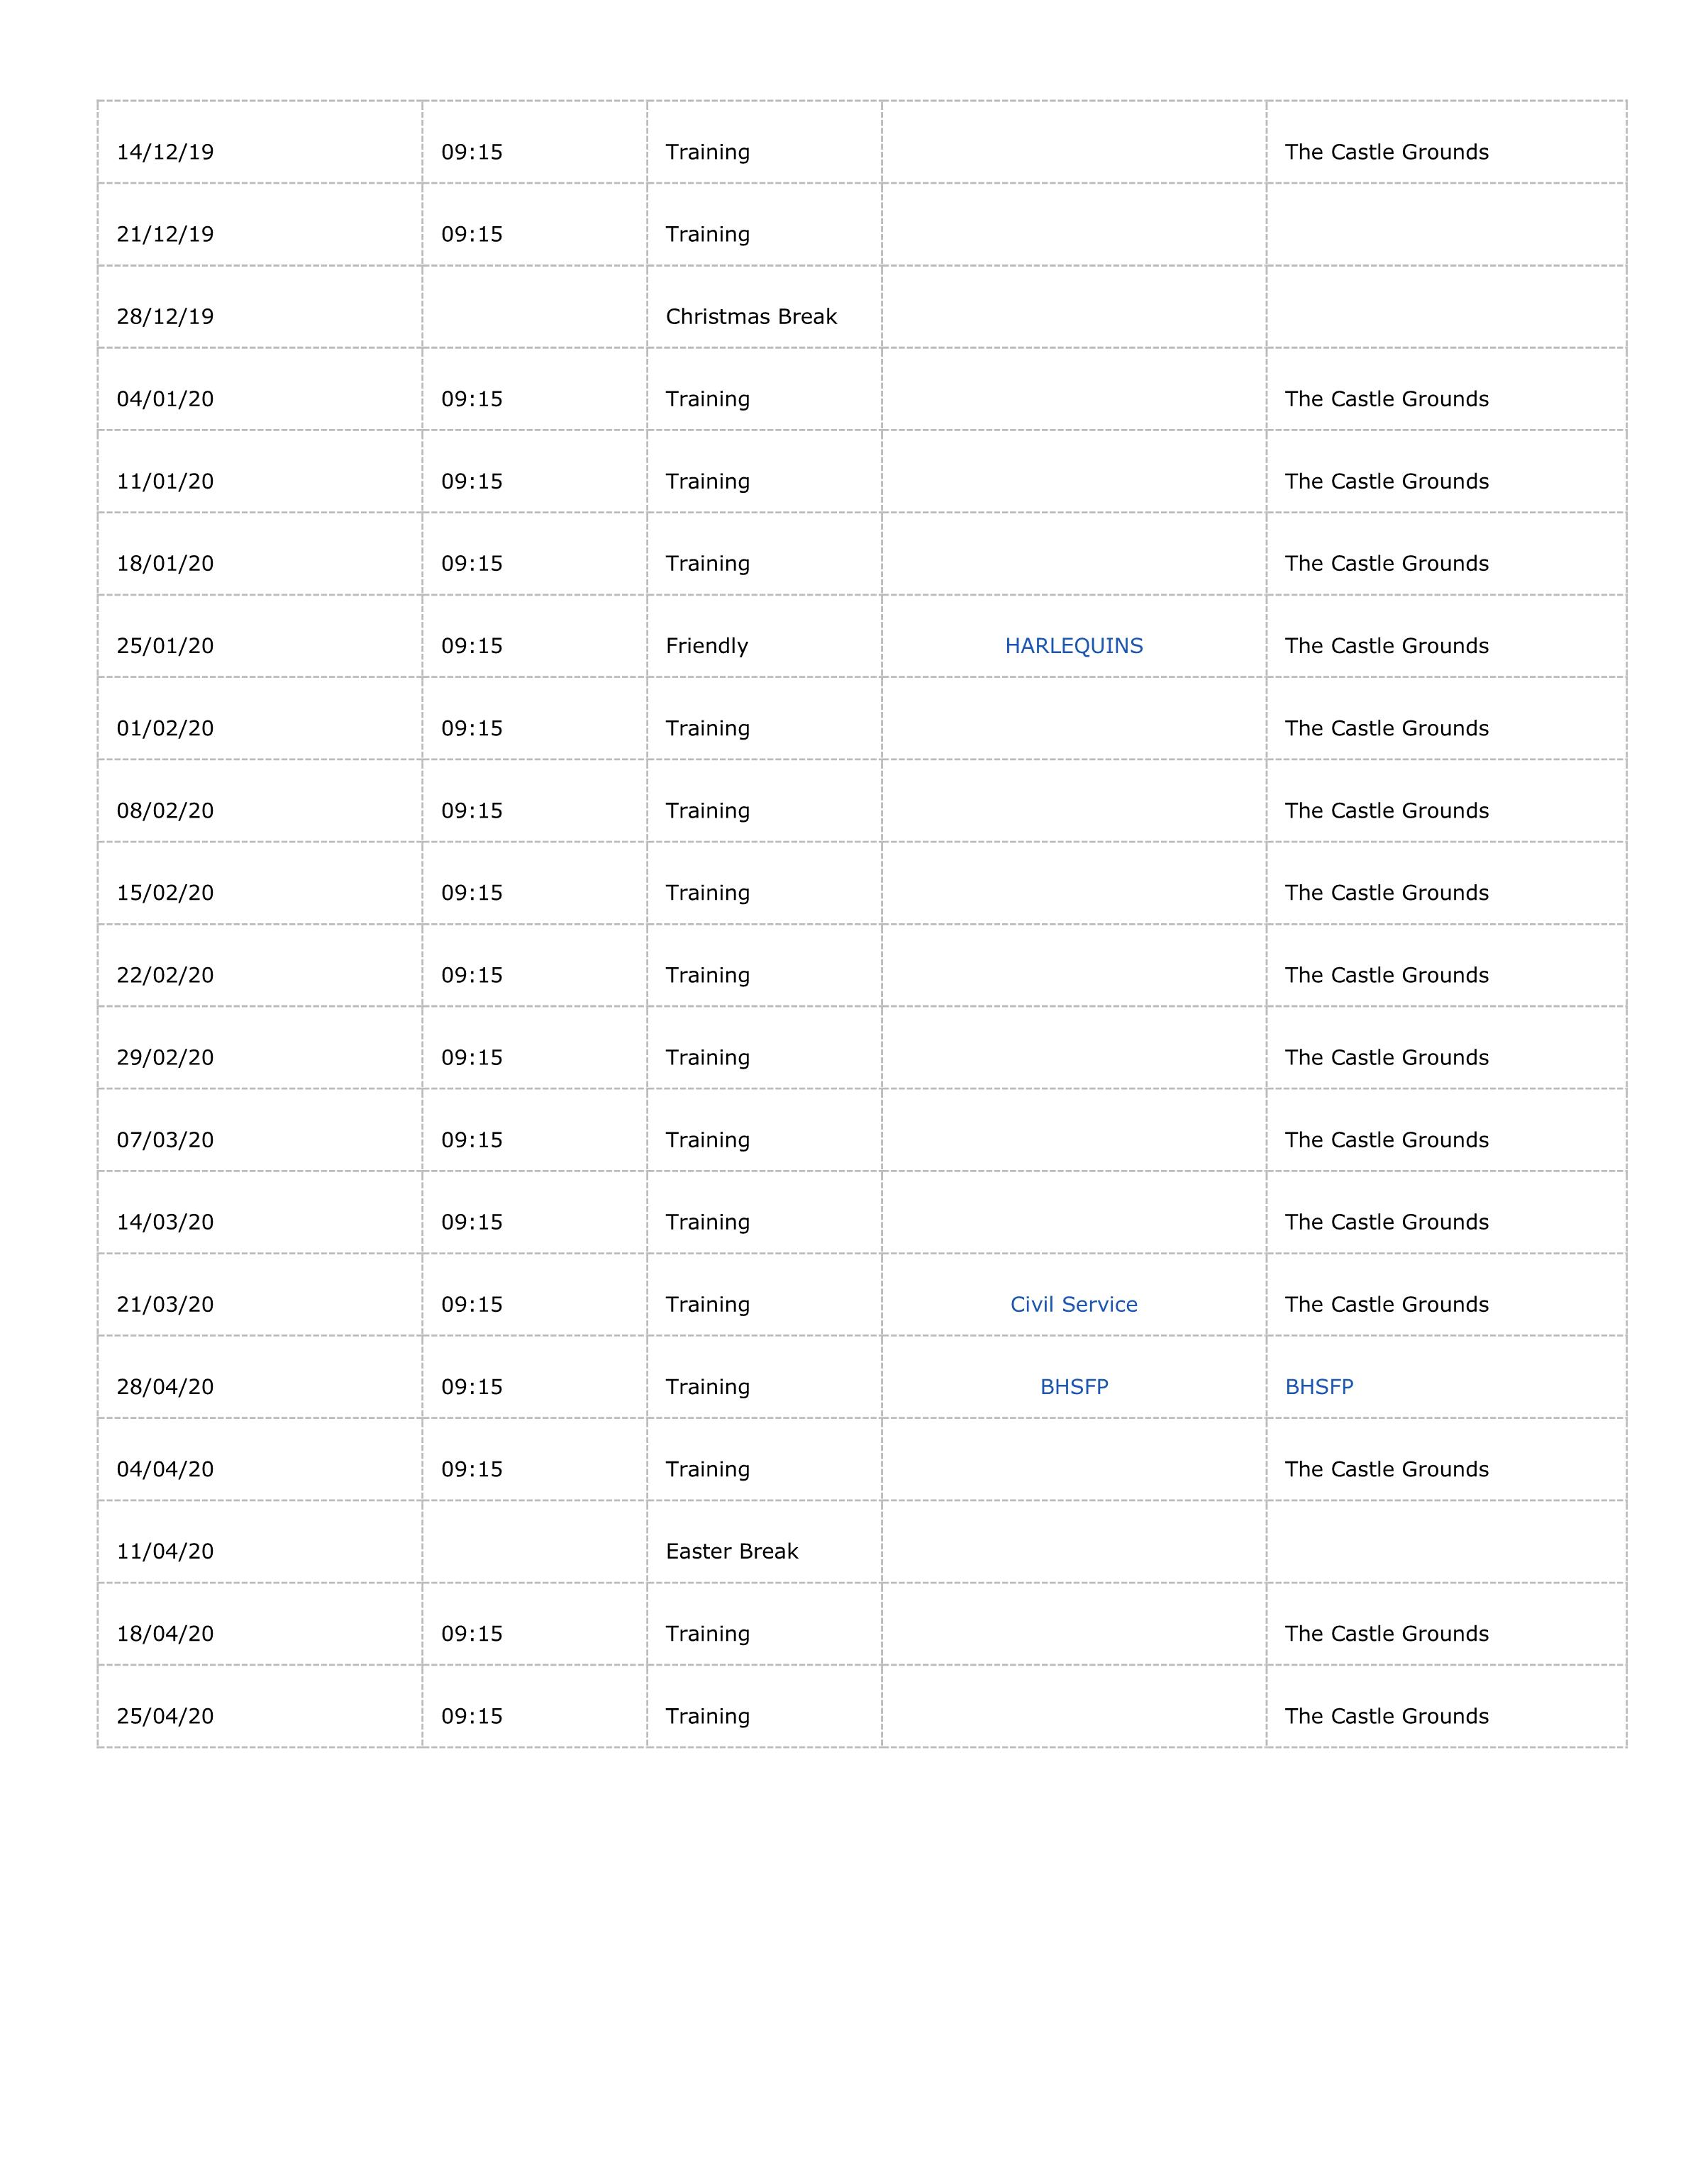Click the 28/12/19 date cell
Viewport: 1688px width, 2184px height.
click(x=165, y=317)
